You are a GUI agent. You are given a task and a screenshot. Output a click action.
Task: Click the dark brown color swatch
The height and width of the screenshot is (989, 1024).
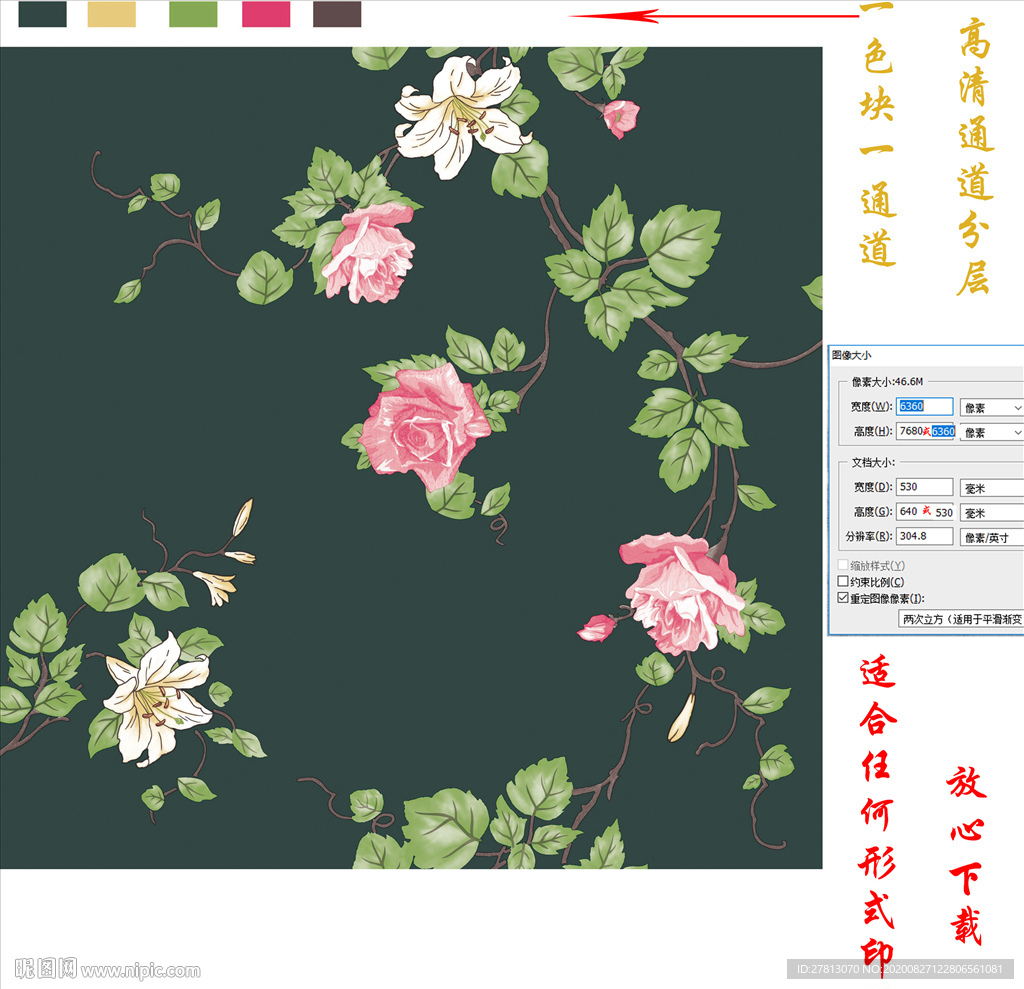tap(337, 14)
